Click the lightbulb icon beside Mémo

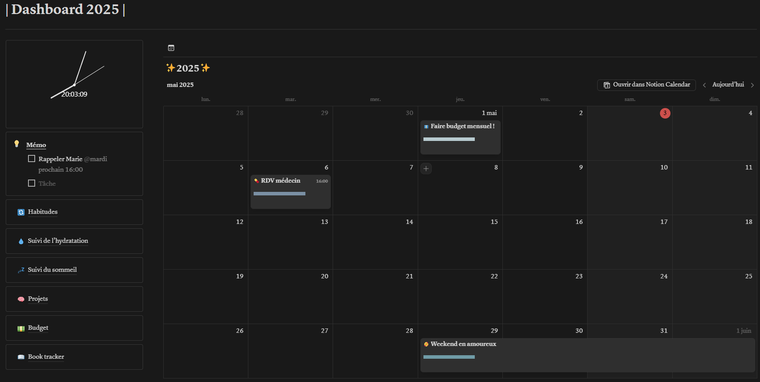click(16, 143)
